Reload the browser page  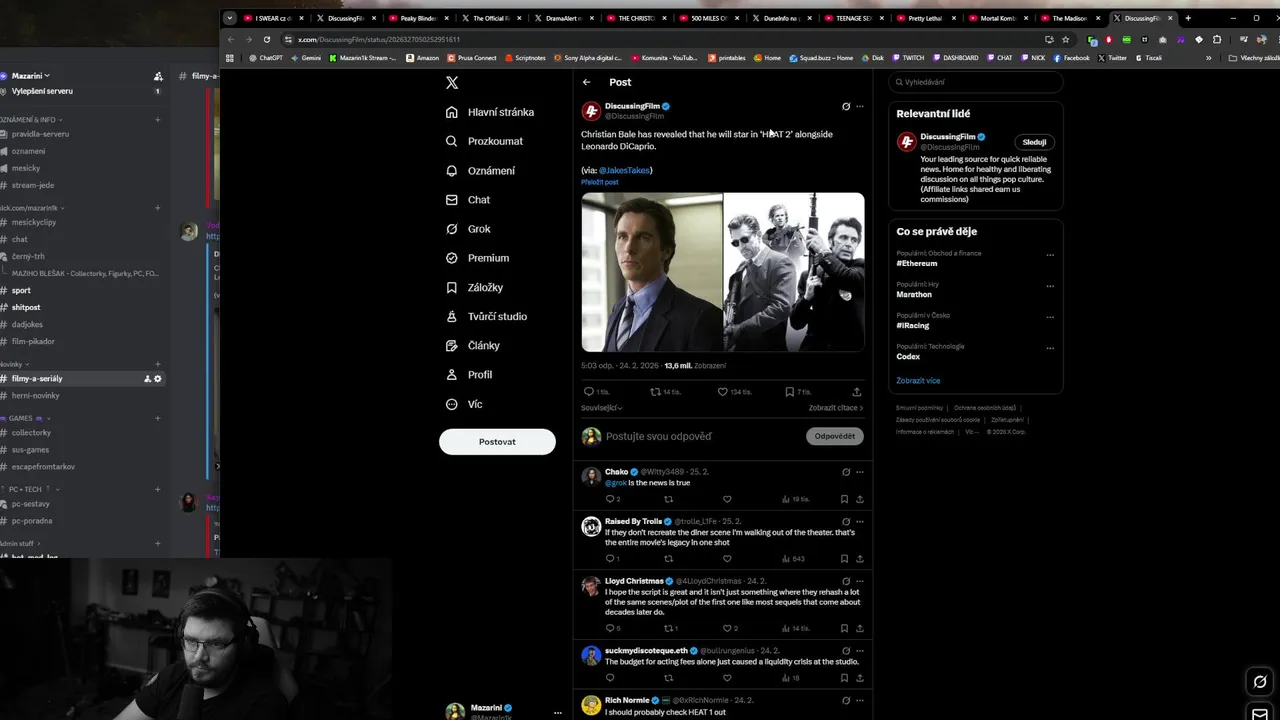(267, 39)
